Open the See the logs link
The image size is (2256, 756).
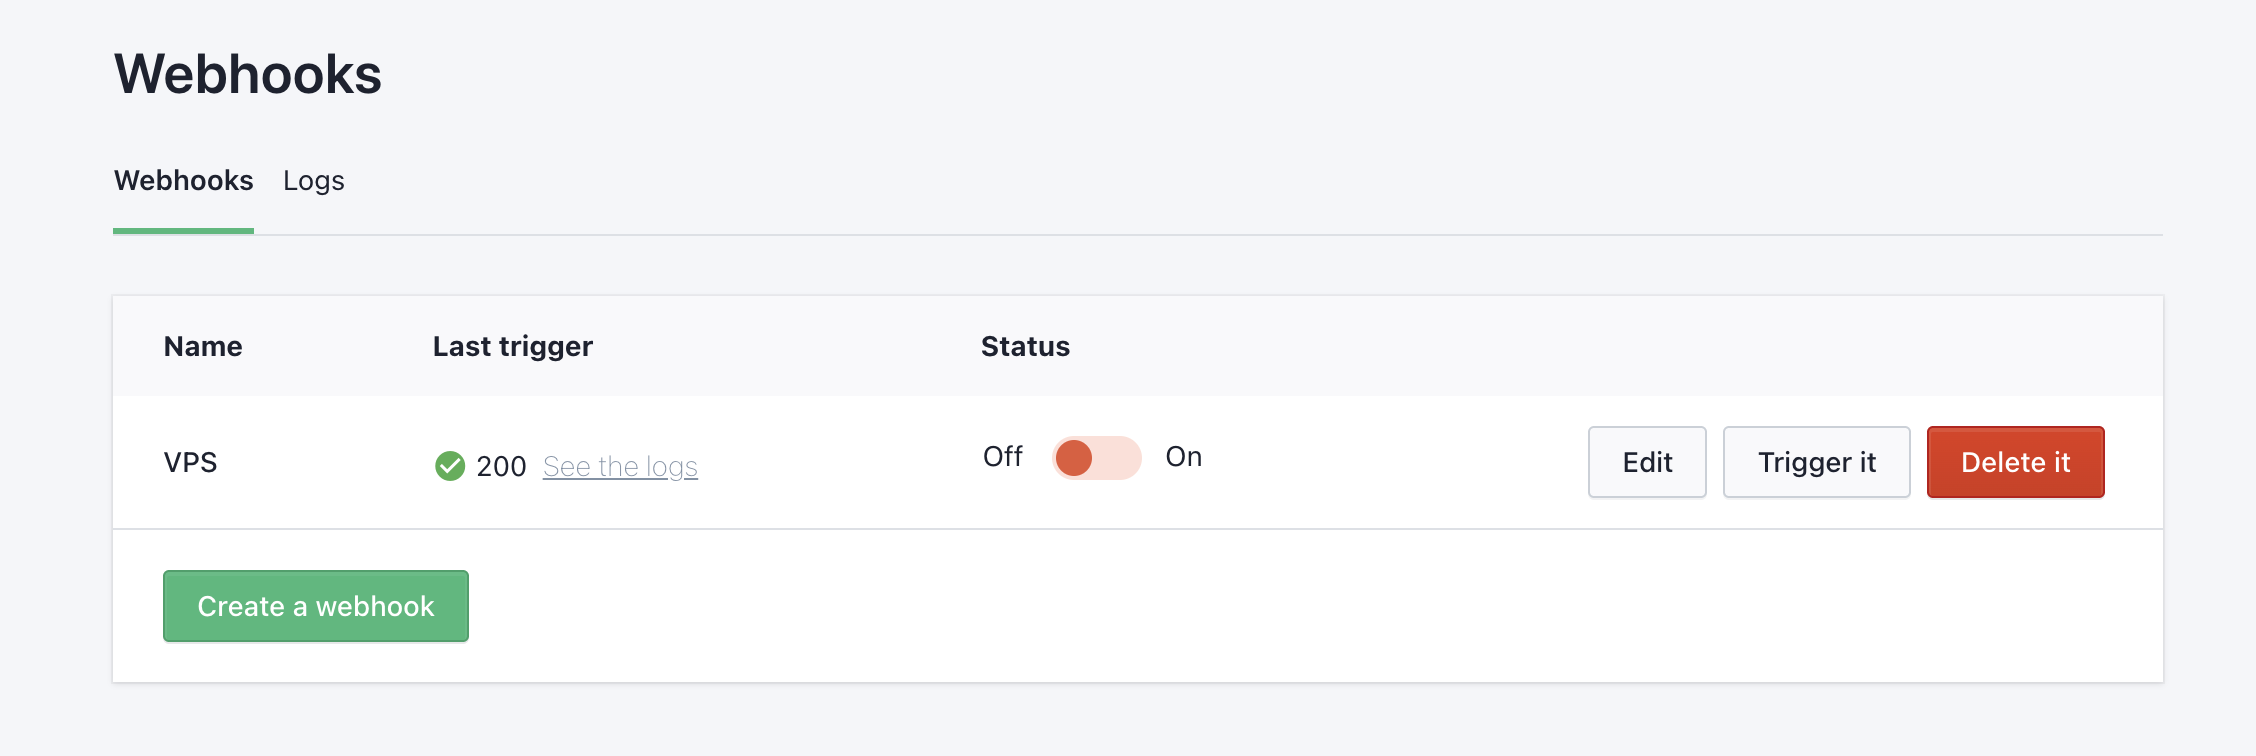coord(620,467)
